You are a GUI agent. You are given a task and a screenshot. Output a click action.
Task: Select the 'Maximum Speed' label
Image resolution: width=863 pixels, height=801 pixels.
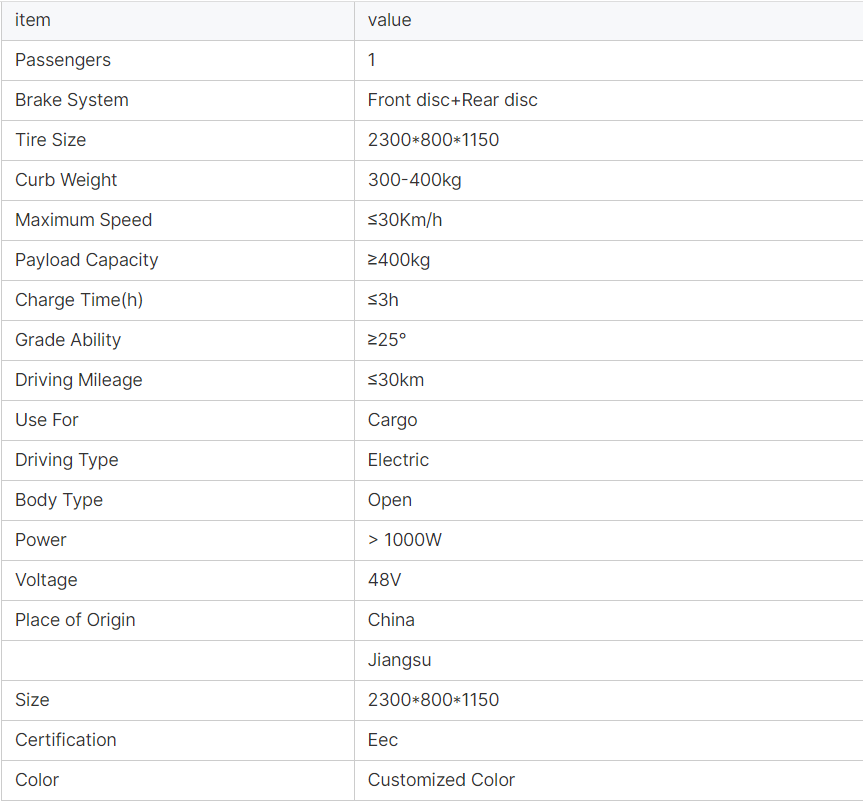(83, 220)
